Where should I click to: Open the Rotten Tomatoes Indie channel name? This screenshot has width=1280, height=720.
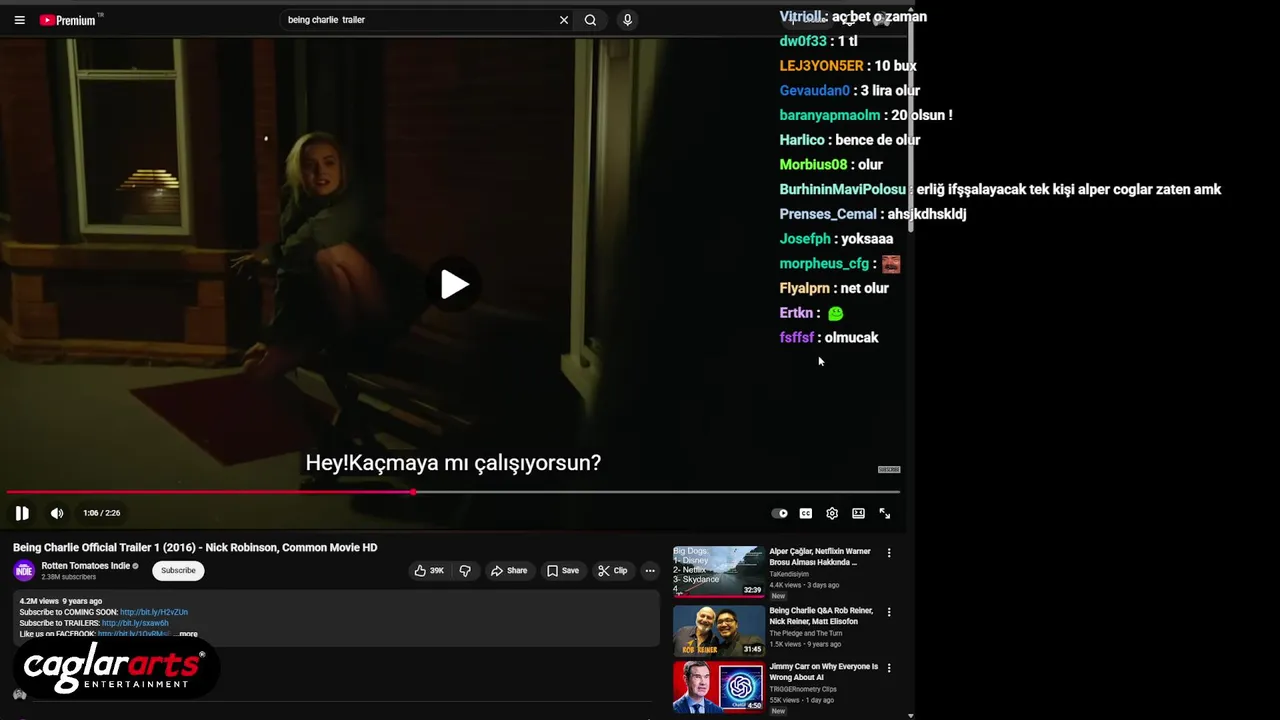coord(86,566)
